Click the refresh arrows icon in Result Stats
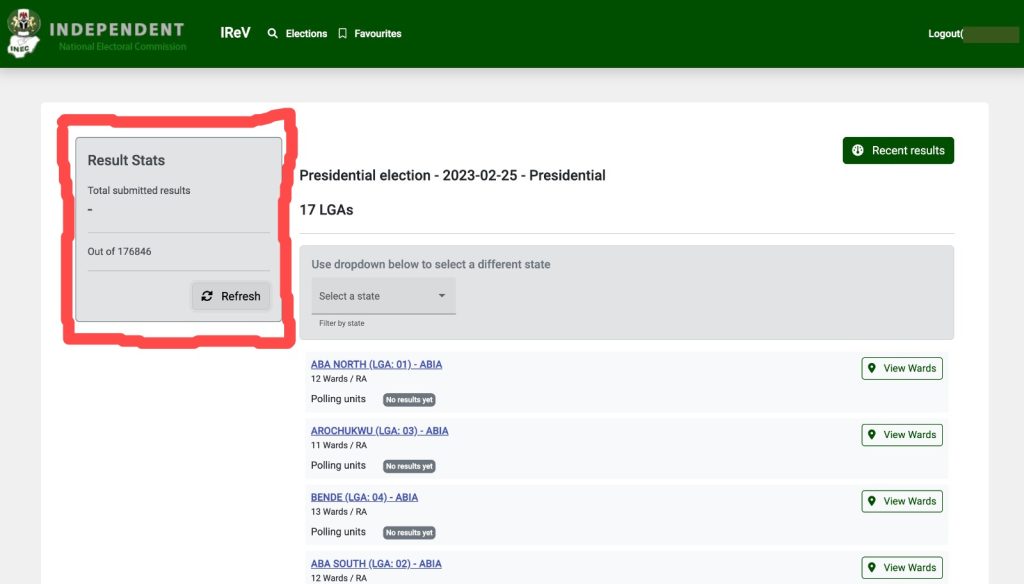Viewport: 1024px width, 584px height. [x=207, y=296]
